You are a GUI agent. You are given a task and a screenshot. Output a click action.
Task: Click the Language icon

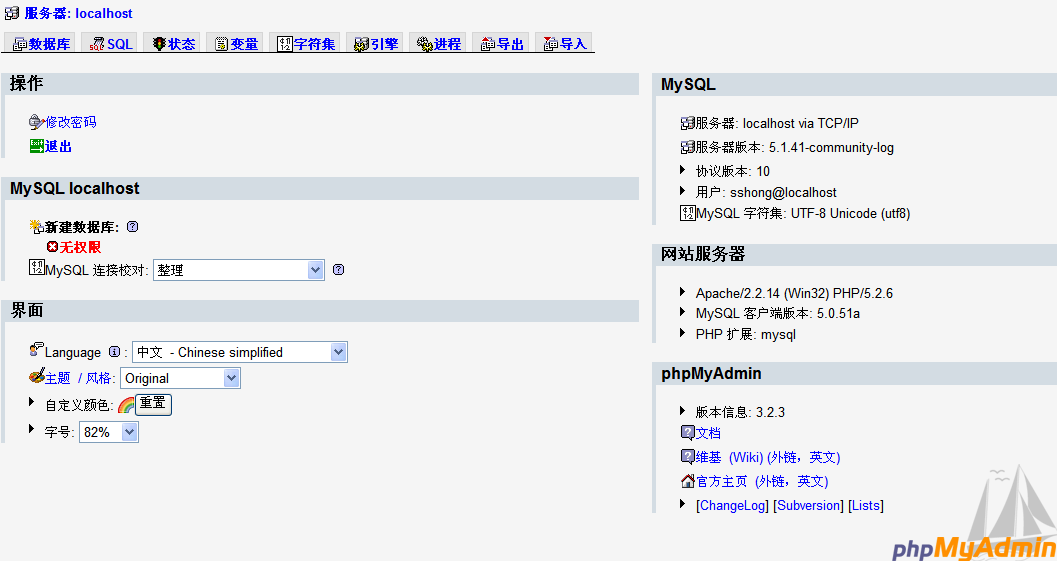(x=36, y=349)
